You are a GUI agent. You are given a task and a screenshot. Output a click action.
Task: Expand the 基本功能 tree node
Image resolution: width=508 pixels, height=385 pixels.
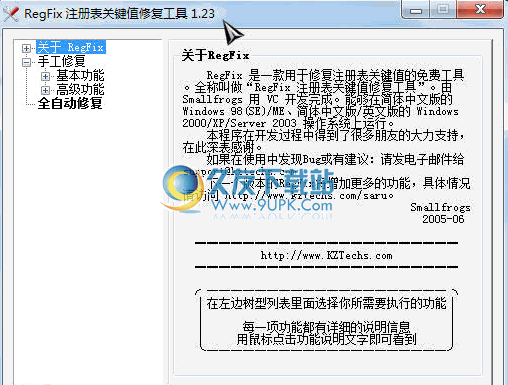coord(45,76)
